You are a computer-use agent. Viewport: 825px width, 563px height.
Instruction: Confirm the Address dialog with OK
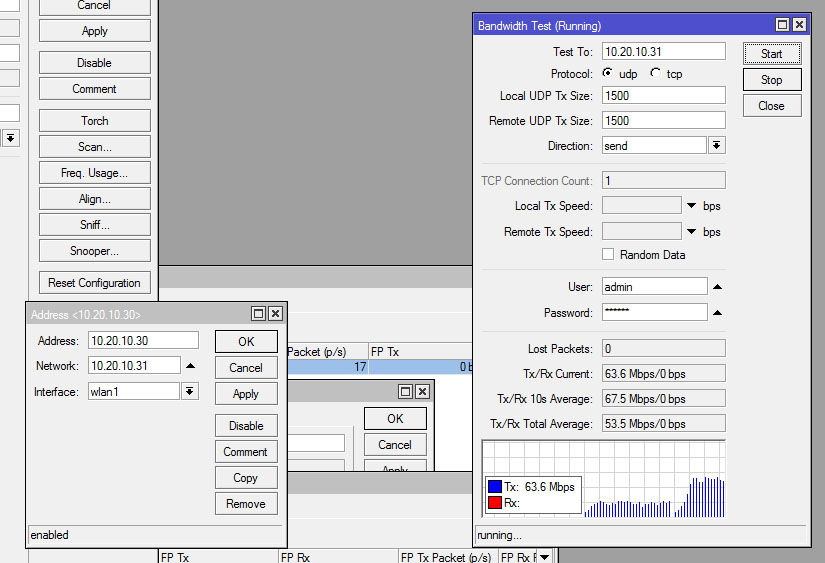246,341
